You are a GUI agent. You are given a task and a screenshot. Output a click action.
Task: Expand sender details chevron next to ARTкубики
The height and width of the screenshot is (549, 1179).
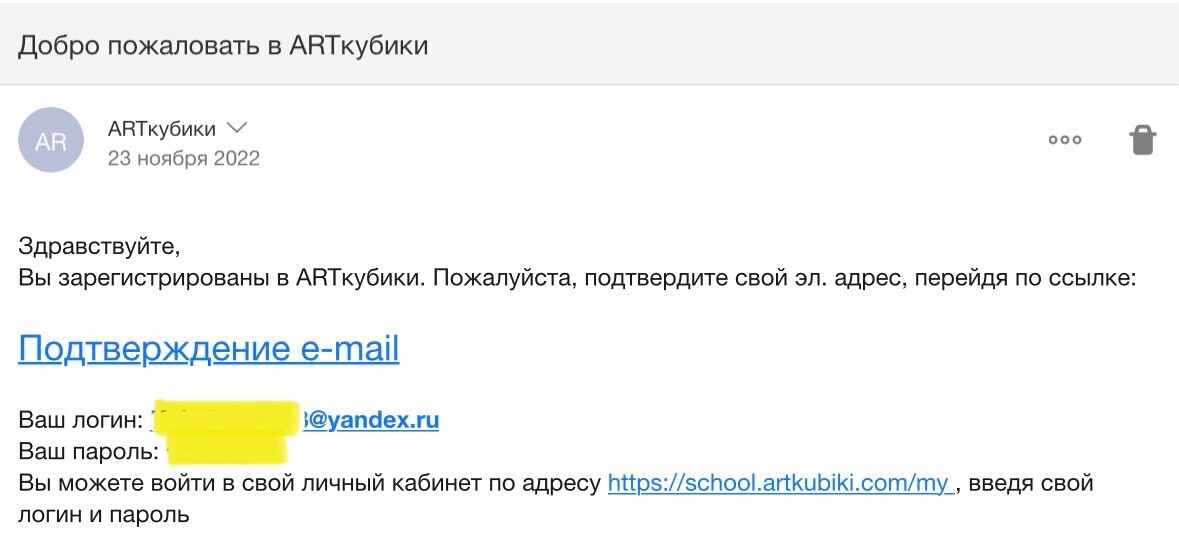[x=237, y=128]
